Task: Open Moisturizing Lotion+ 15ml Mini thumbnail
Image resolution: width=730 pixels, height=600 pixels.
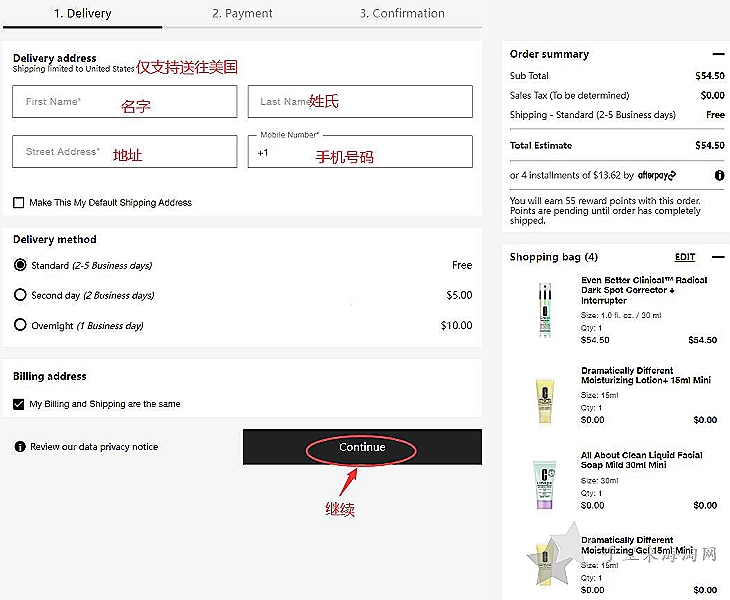Action: [x=545, y=400]
